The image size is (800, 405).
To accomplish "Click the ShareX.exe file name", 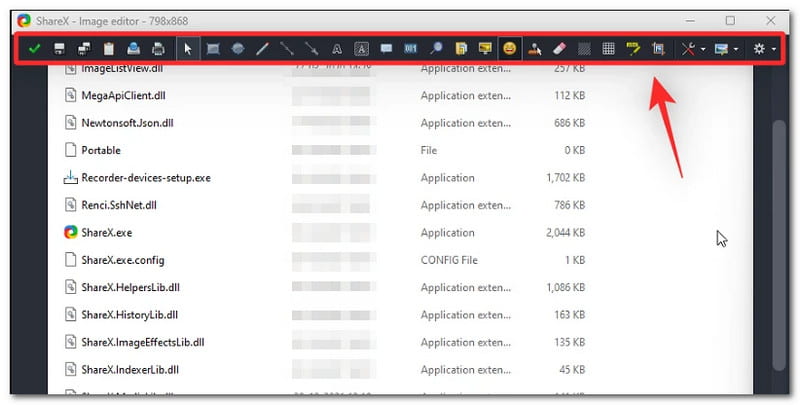I will (x=107, y=233).
